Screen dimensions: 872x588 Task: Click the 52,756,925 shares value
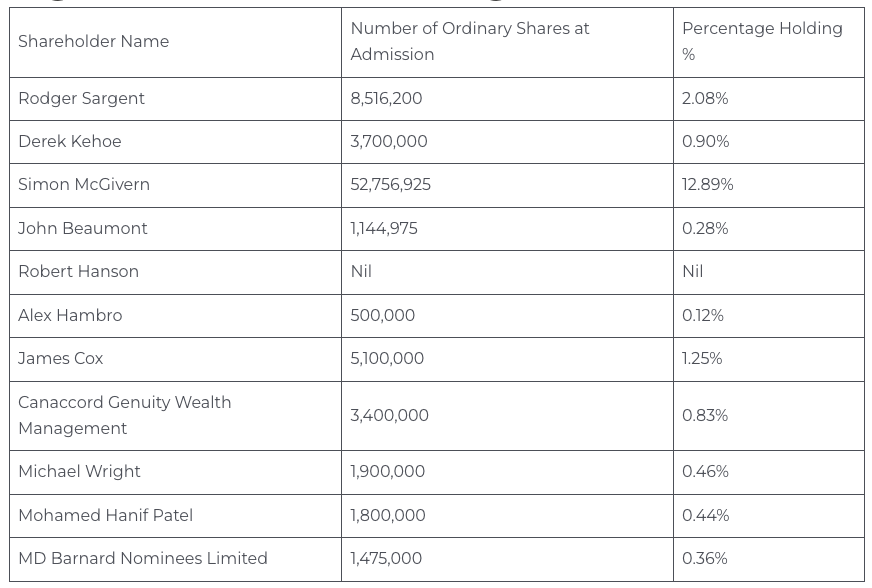[391, 185]
